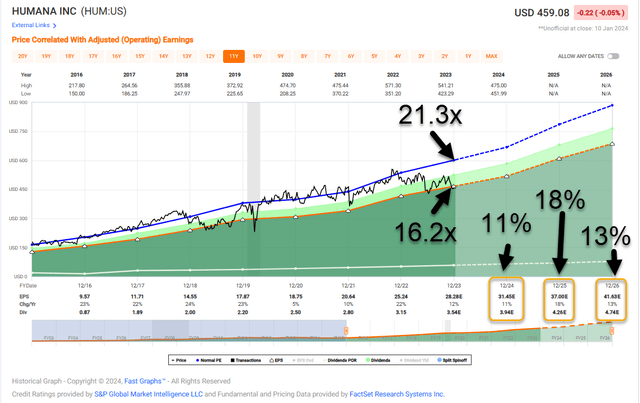Select the 12Y time range tab
This screenshot has width=640, height=403.
[210, 56]
